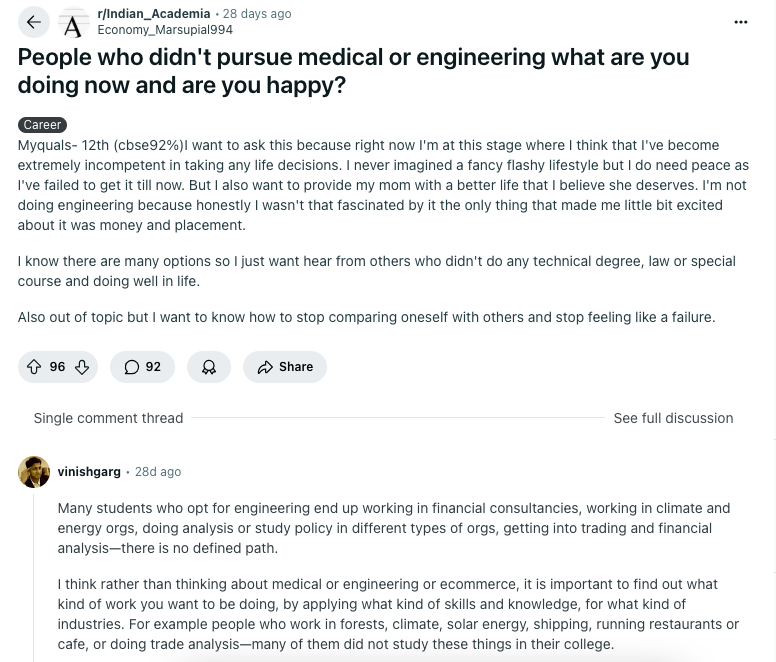
Task: Share the post
Action: click(x=285, y=367)
